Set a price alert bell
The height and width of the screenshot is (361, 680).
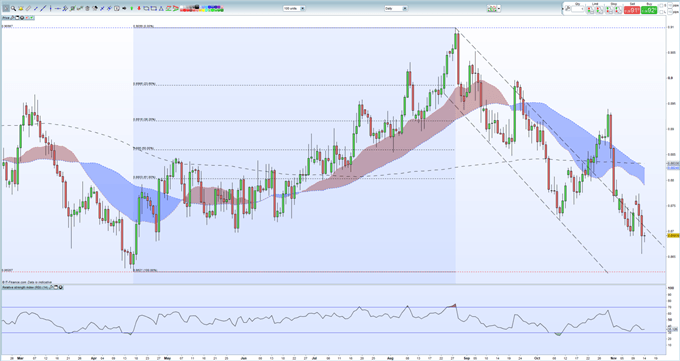click(21, 9)
